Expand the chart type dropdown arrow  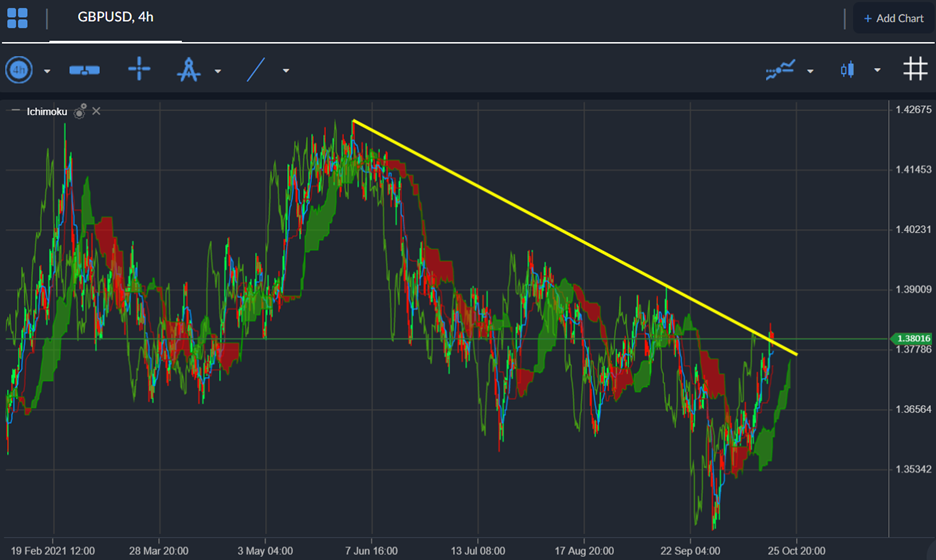[x=877, y=70]
